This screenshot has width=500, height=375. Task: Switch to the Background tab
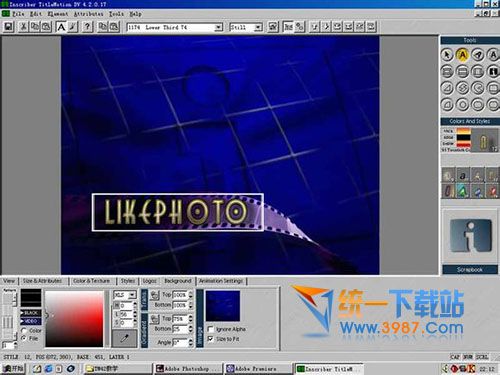tap(178, 281)
